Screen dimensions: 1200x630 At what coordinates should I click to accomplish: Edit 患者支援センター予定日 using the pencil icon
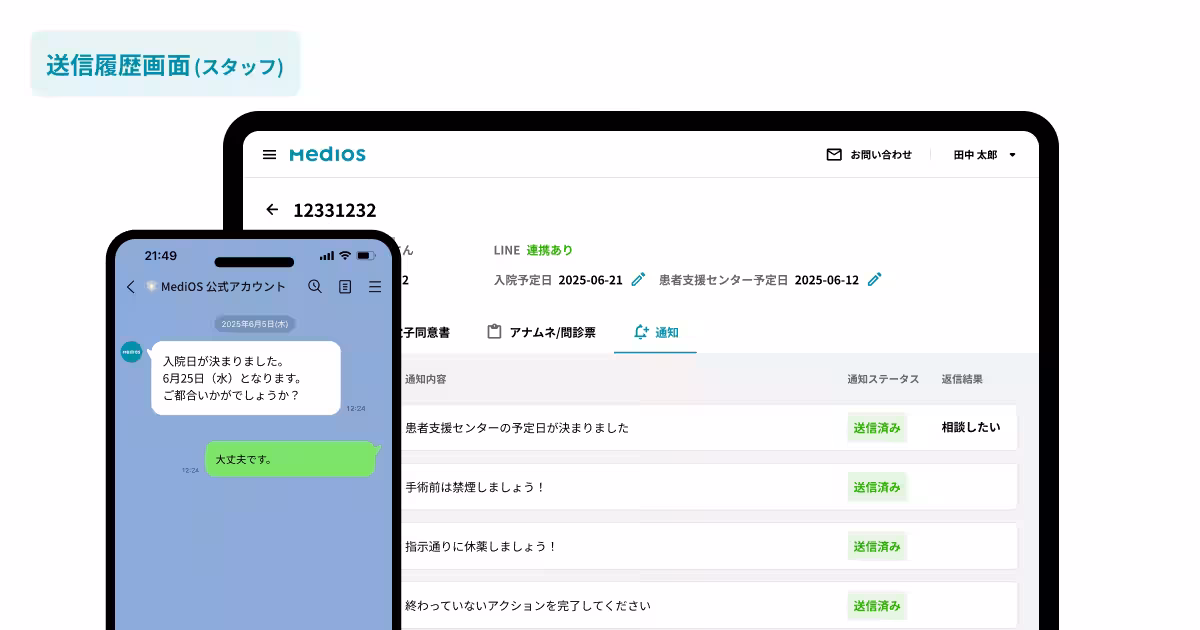tap(874, 280)
